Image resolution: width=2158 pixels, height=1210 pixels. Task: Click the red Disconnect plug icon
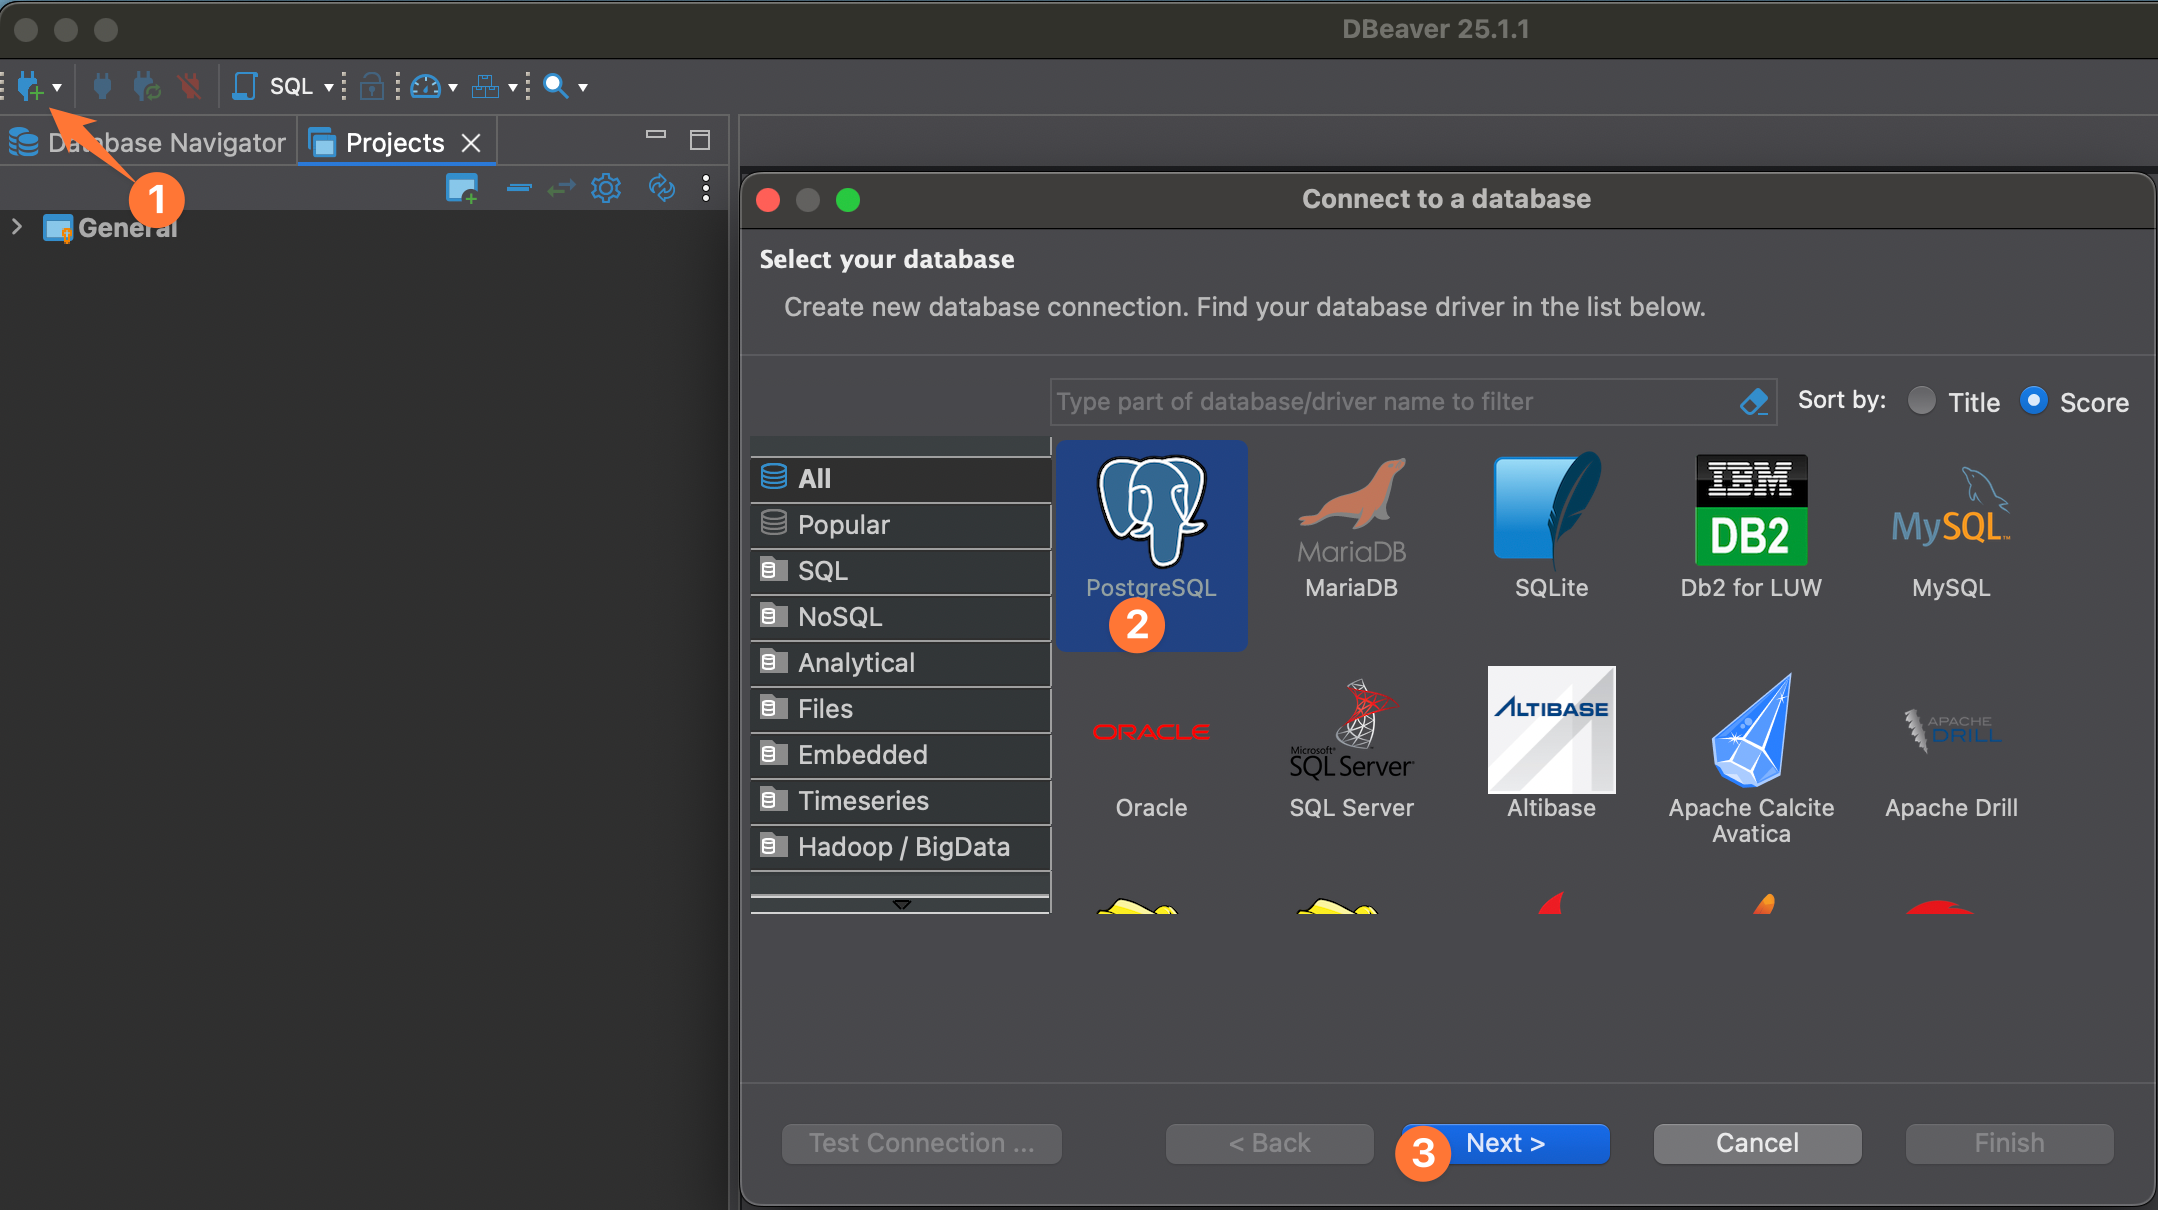(x=189, y=86)
